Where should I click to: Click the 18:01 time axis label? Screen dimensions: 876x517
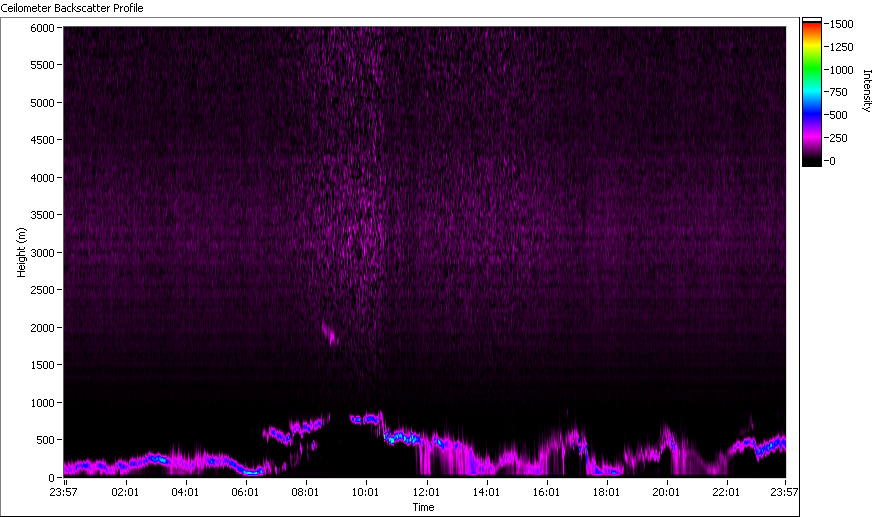click(x=606, y=492)
